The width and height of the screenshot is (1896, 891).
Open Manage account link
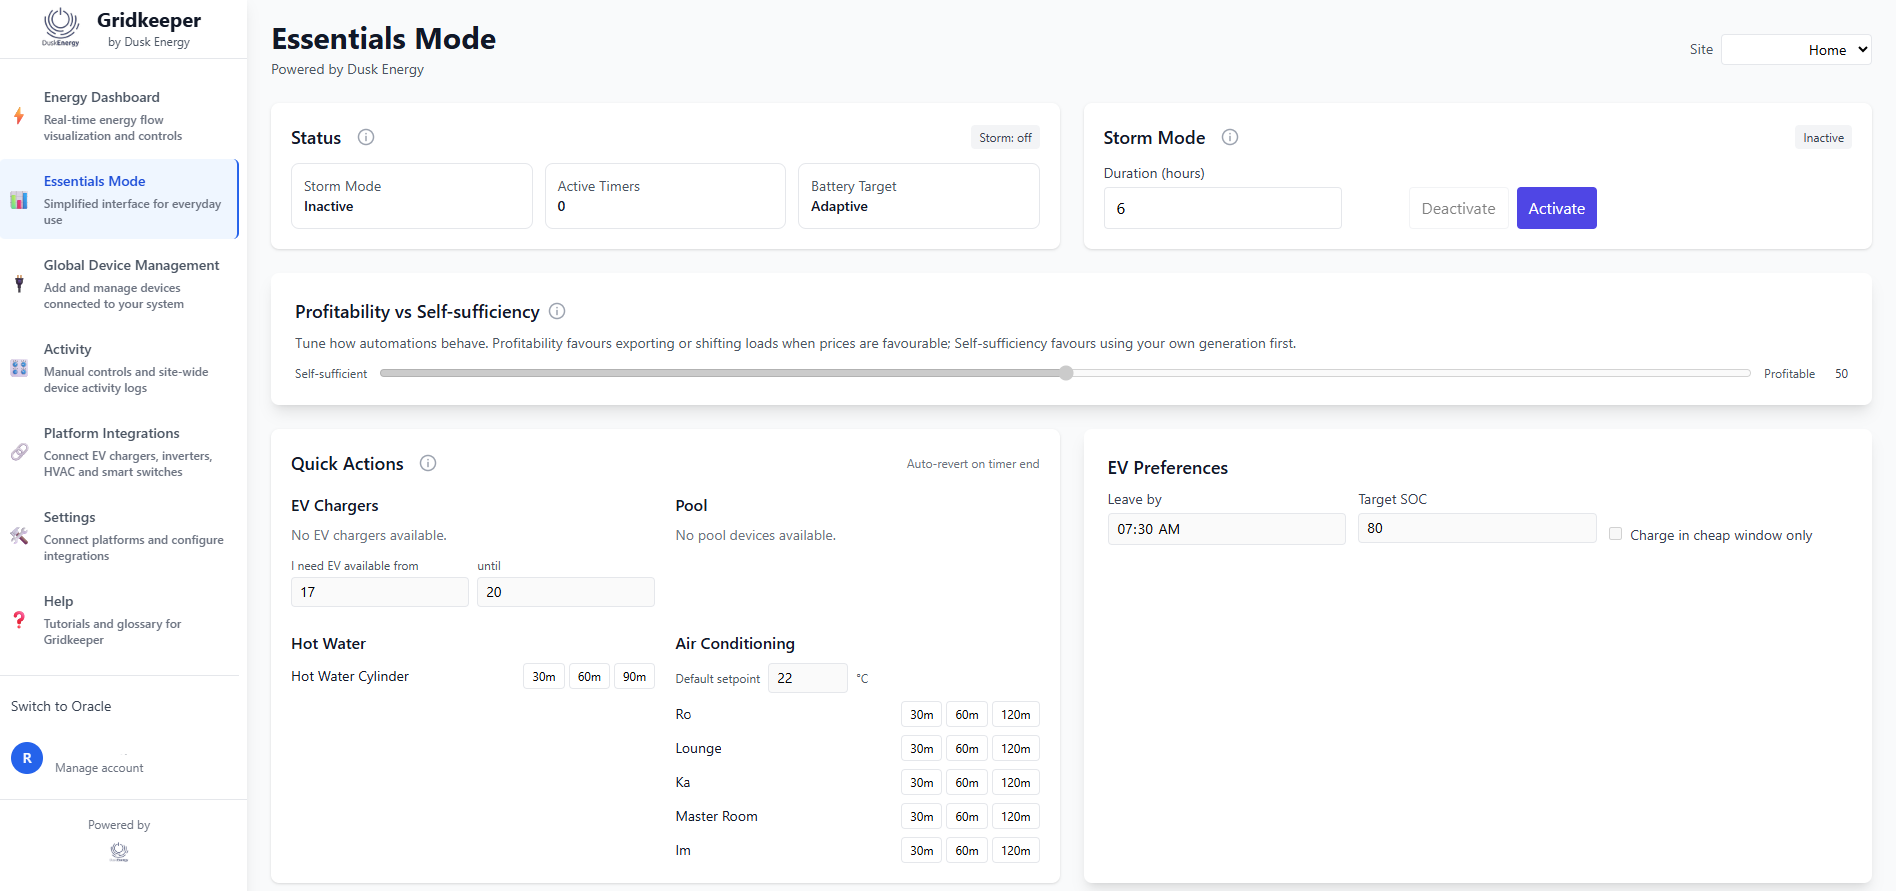click(99, 768)
